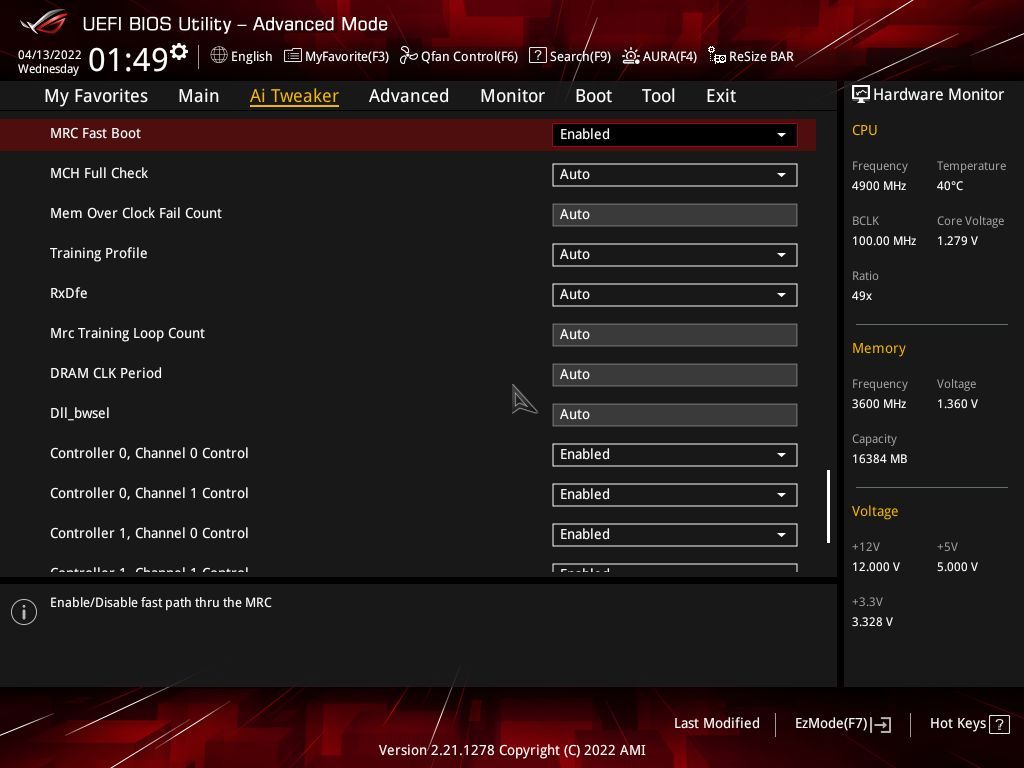Click Mem Over Clock Fail Count field
1024x768 pixels.
(x=675, y=215)
